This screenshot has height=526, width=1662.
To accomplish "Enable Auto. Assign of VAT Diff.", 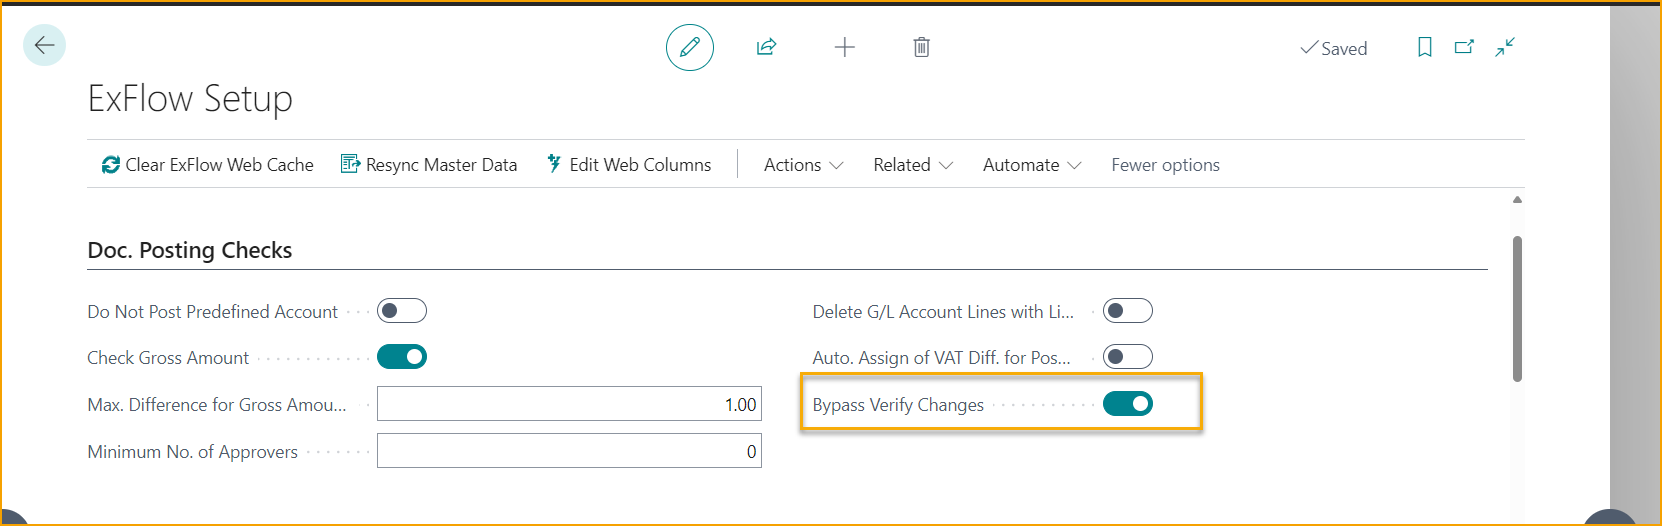I will pos(1128,357).
